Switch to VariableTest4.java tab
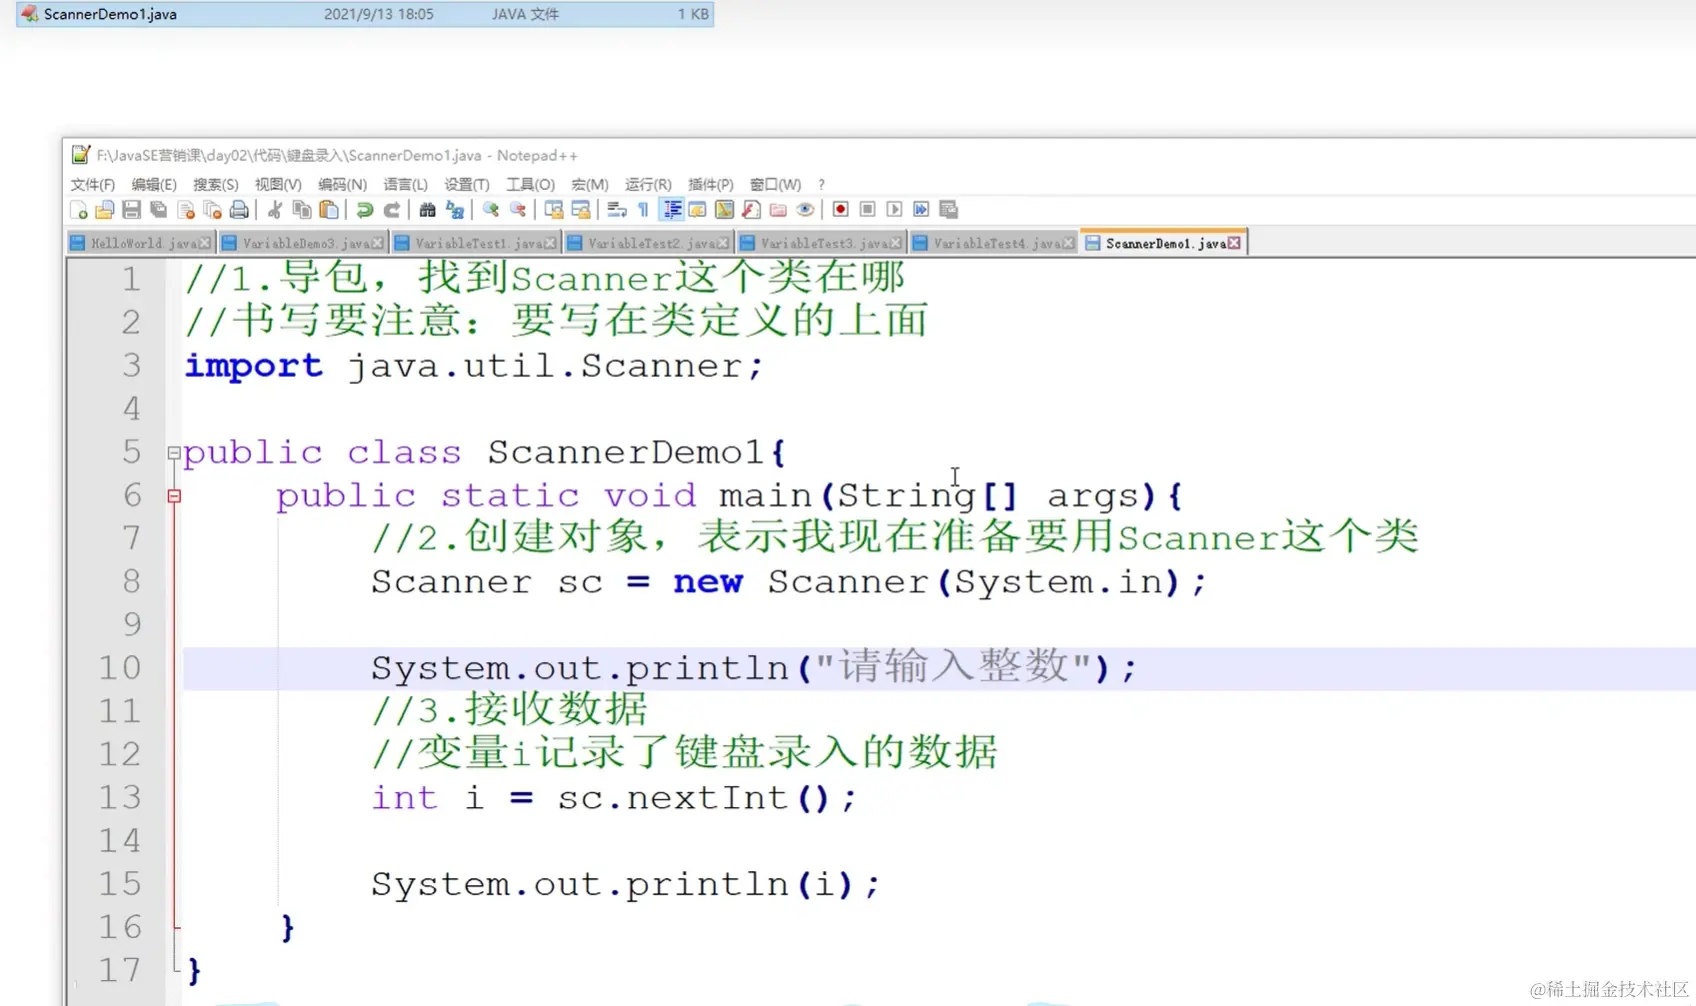Screen dimensions: 1696x1006 (x=996, y=243)
